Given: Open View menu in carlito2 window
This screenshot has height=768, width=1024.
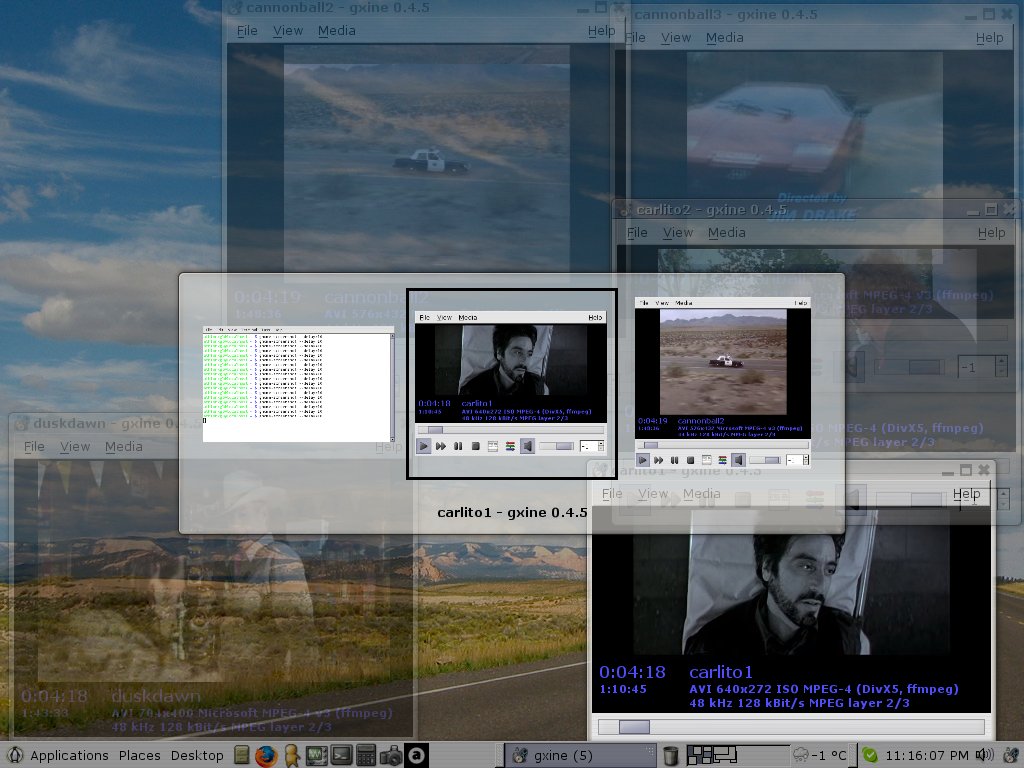Looking at the screenshot, I should point(678,232).
